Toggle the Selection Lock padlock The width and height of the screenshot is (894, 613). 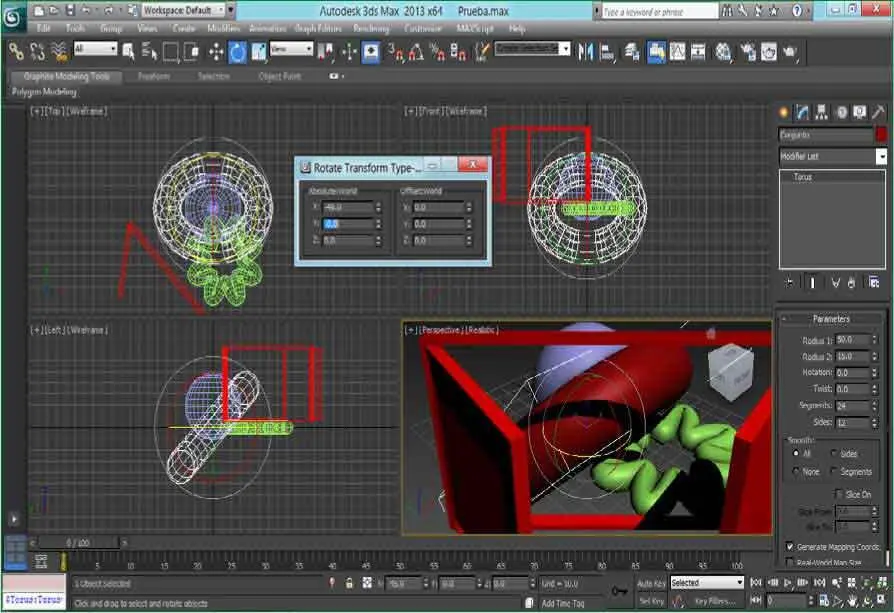coord(349,583)
